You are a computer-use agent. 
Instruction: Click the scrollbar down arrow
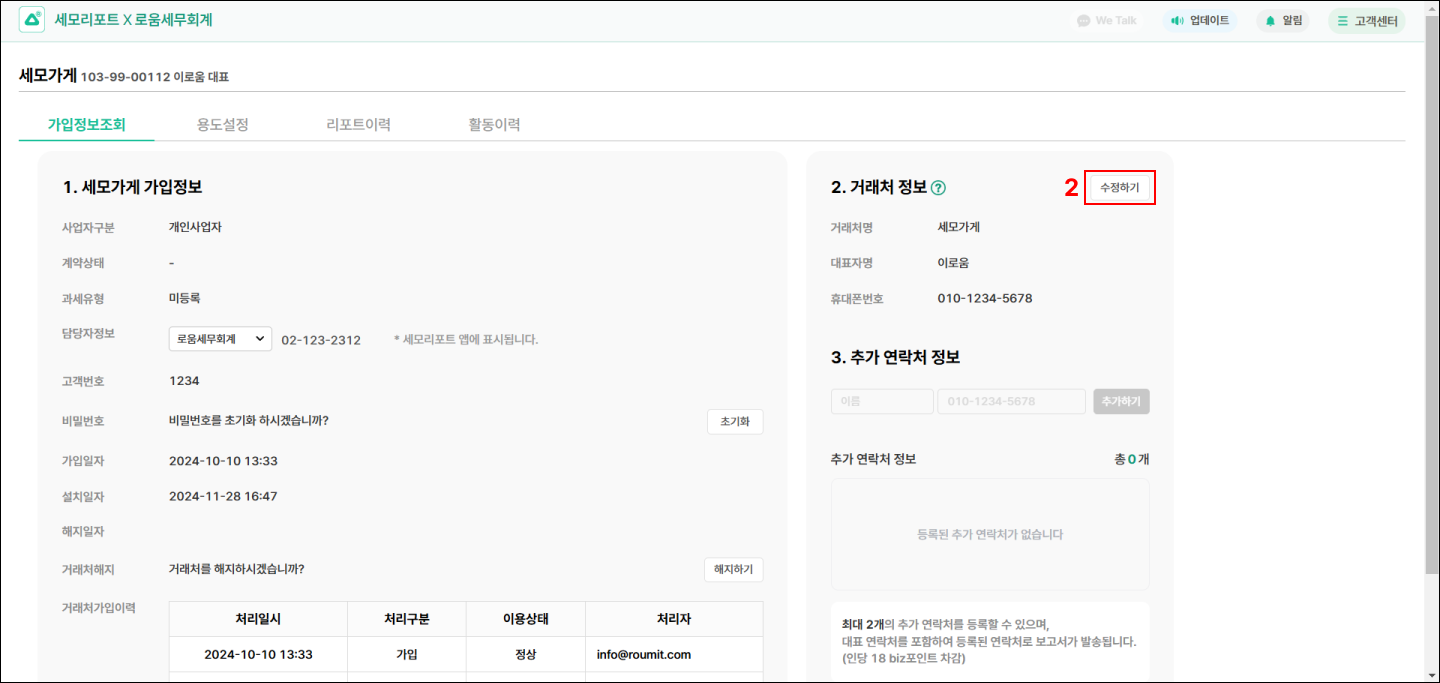[x=1432, y=675]
